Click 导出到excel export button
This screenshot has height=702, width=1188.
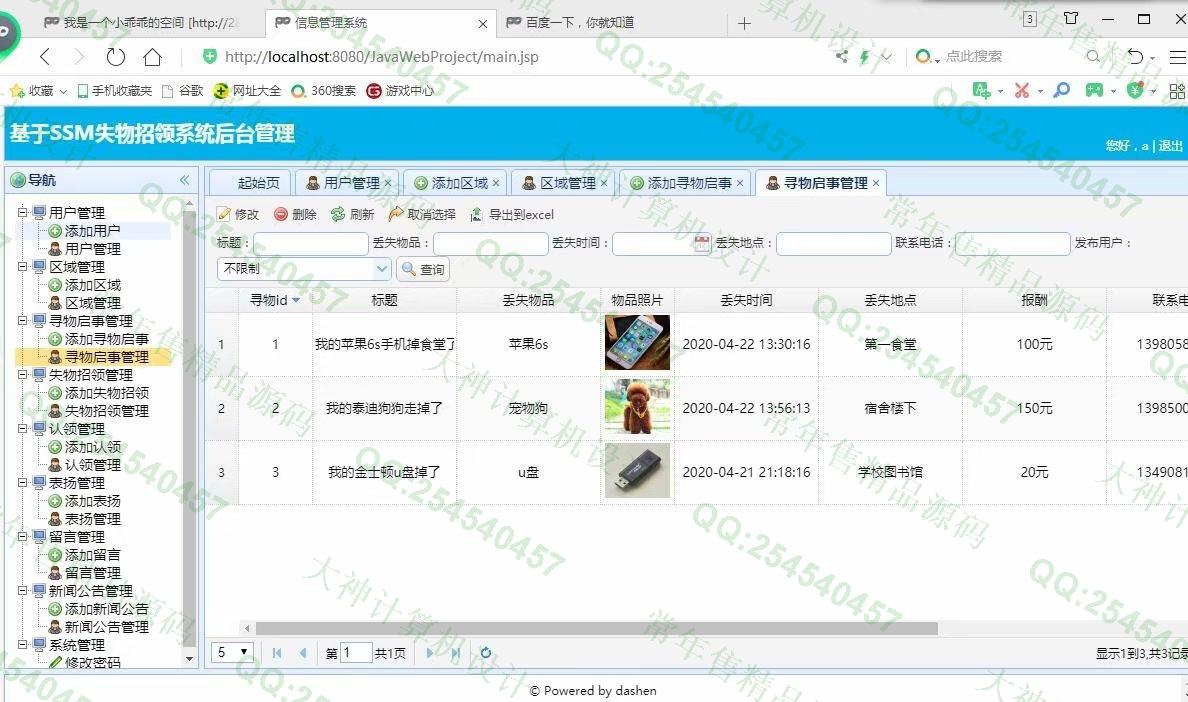(512, 214)
